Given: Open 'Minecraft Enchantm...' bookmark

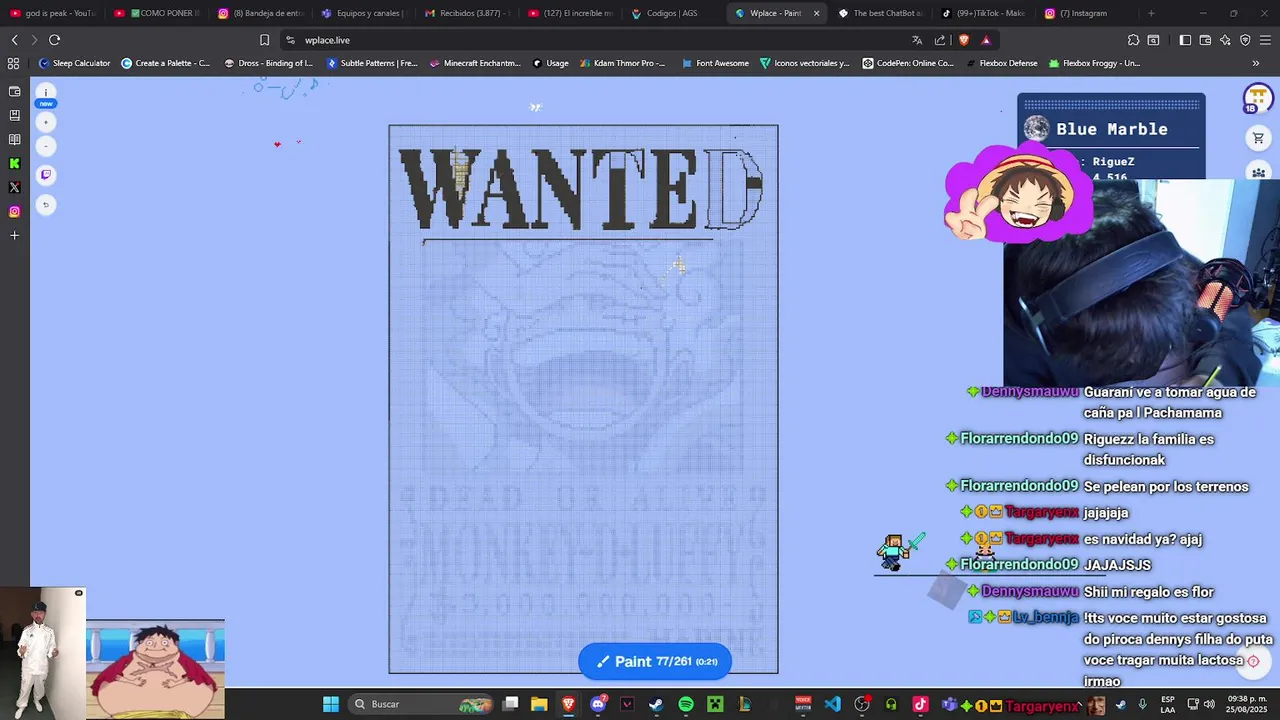Looking at the screenshot, I should pyautogui.click(x=475, y=63).
